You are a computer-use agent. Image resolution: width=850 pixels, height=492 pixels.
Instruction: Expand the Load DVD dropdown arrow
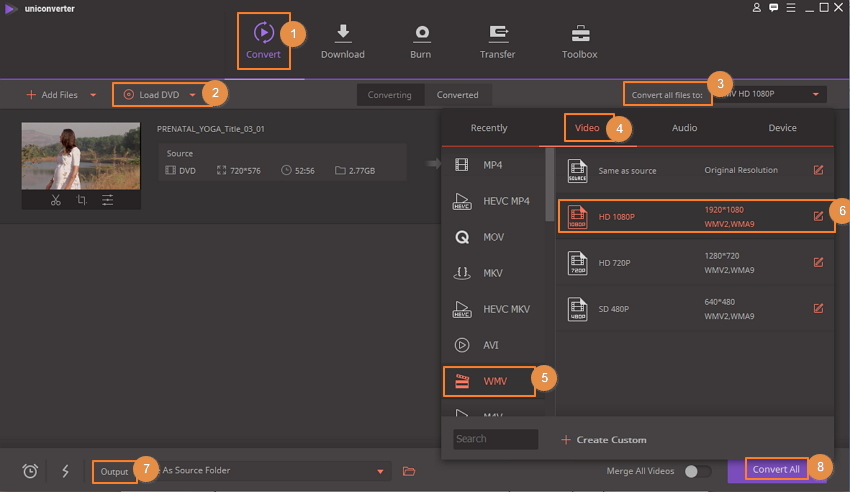pyautogui.click(x=192, y=95)
